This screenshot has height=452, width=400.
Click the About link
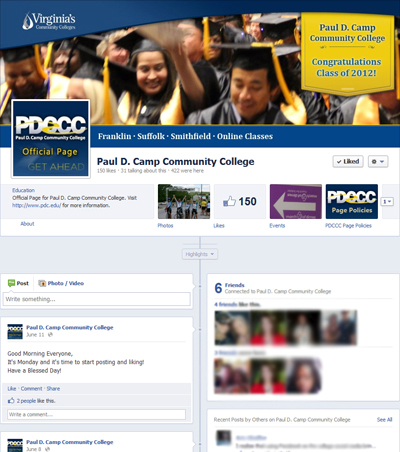click(x=27, y=224)
